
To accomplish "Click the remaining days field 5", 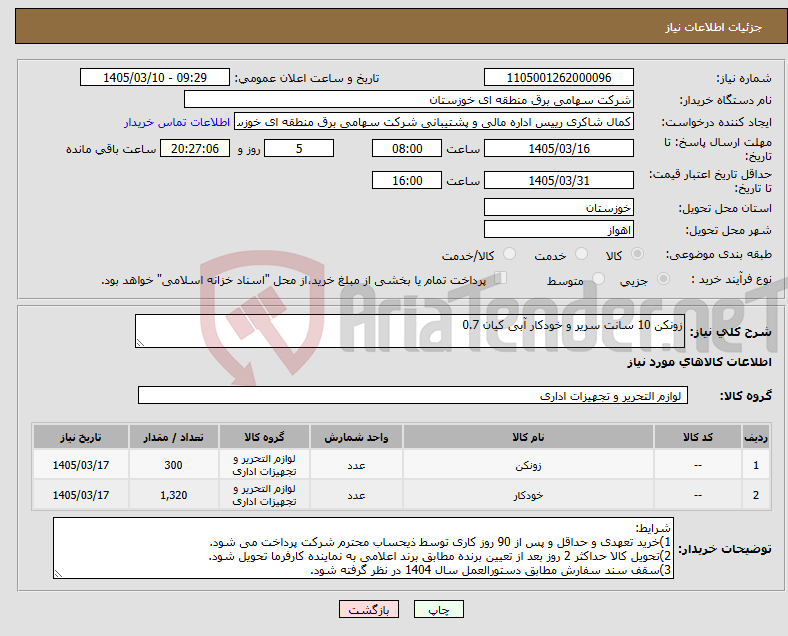I will point(299,149).
